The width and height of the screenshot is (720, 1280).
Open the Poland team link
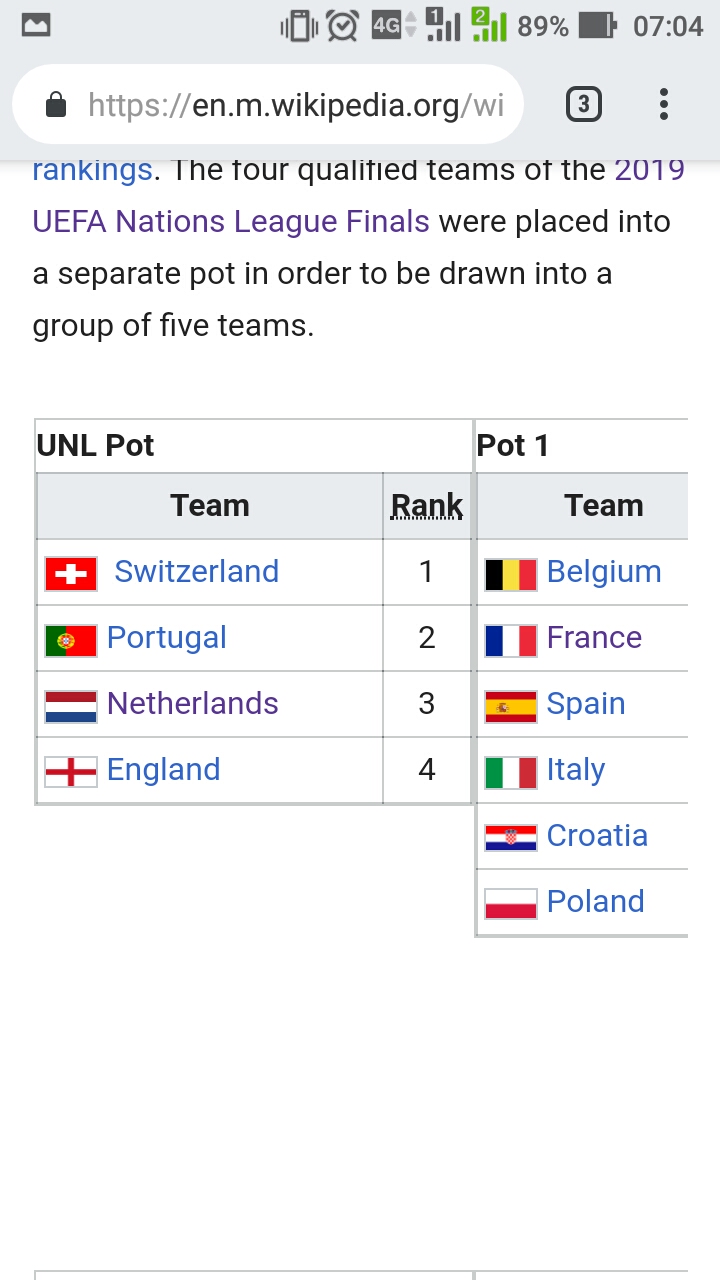(595, 902)
